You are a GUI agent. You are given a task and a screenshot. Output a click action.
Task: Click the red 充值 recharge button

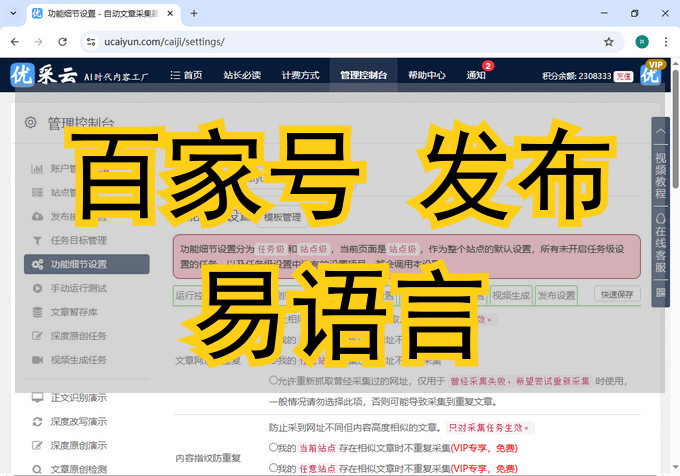coord(623,76)
